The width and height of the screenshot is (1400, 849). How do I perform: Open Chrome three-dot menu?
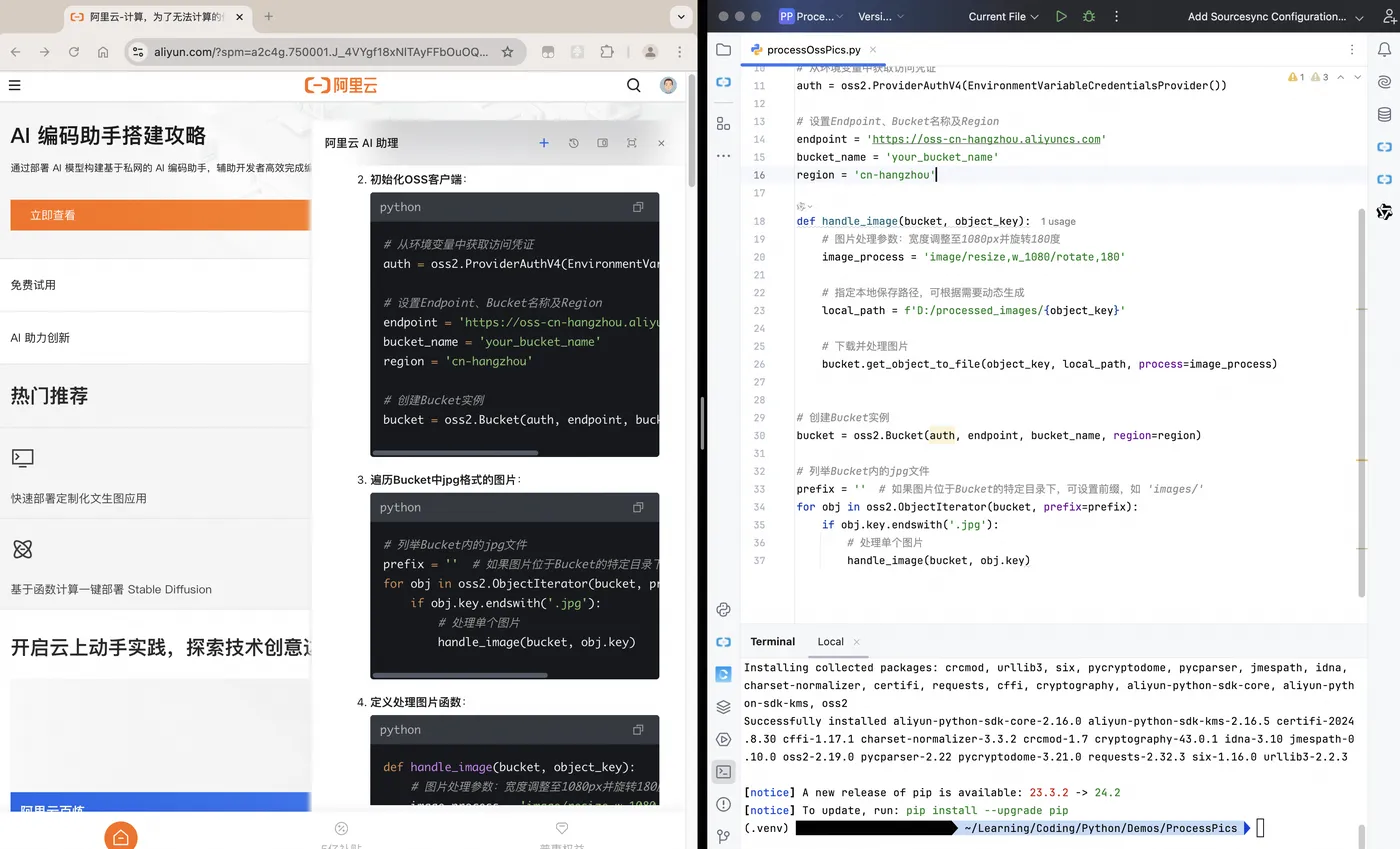[681, 52]
